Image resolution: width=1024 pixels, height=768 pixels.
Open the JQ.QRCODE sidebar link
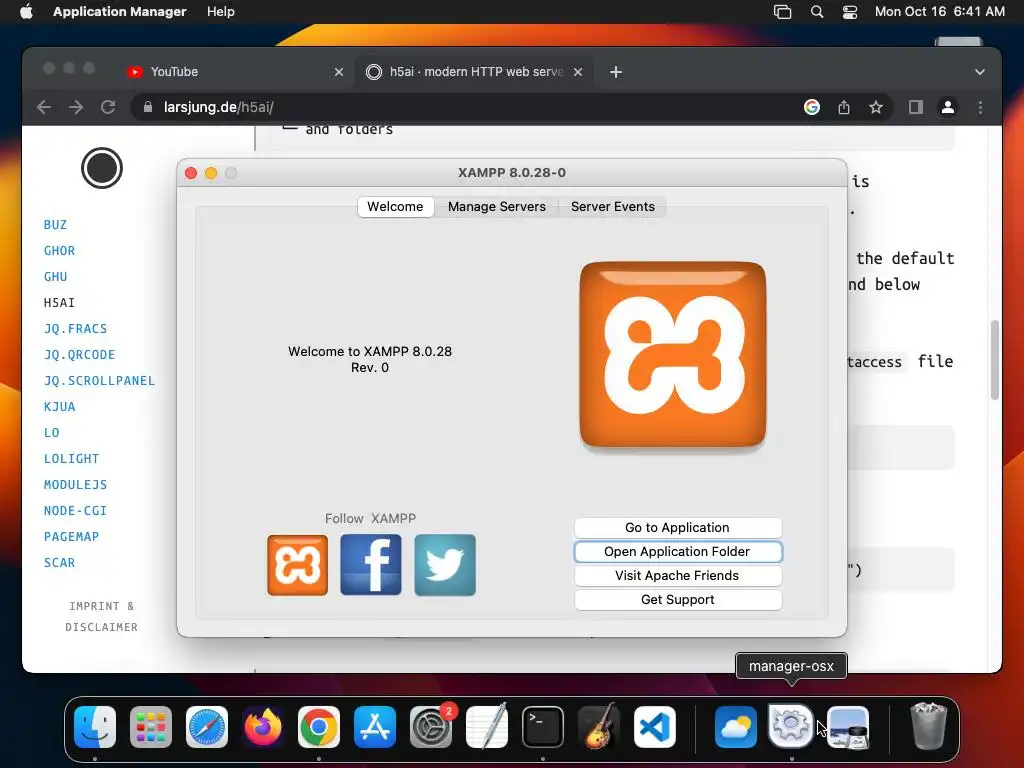click(79, 355)
